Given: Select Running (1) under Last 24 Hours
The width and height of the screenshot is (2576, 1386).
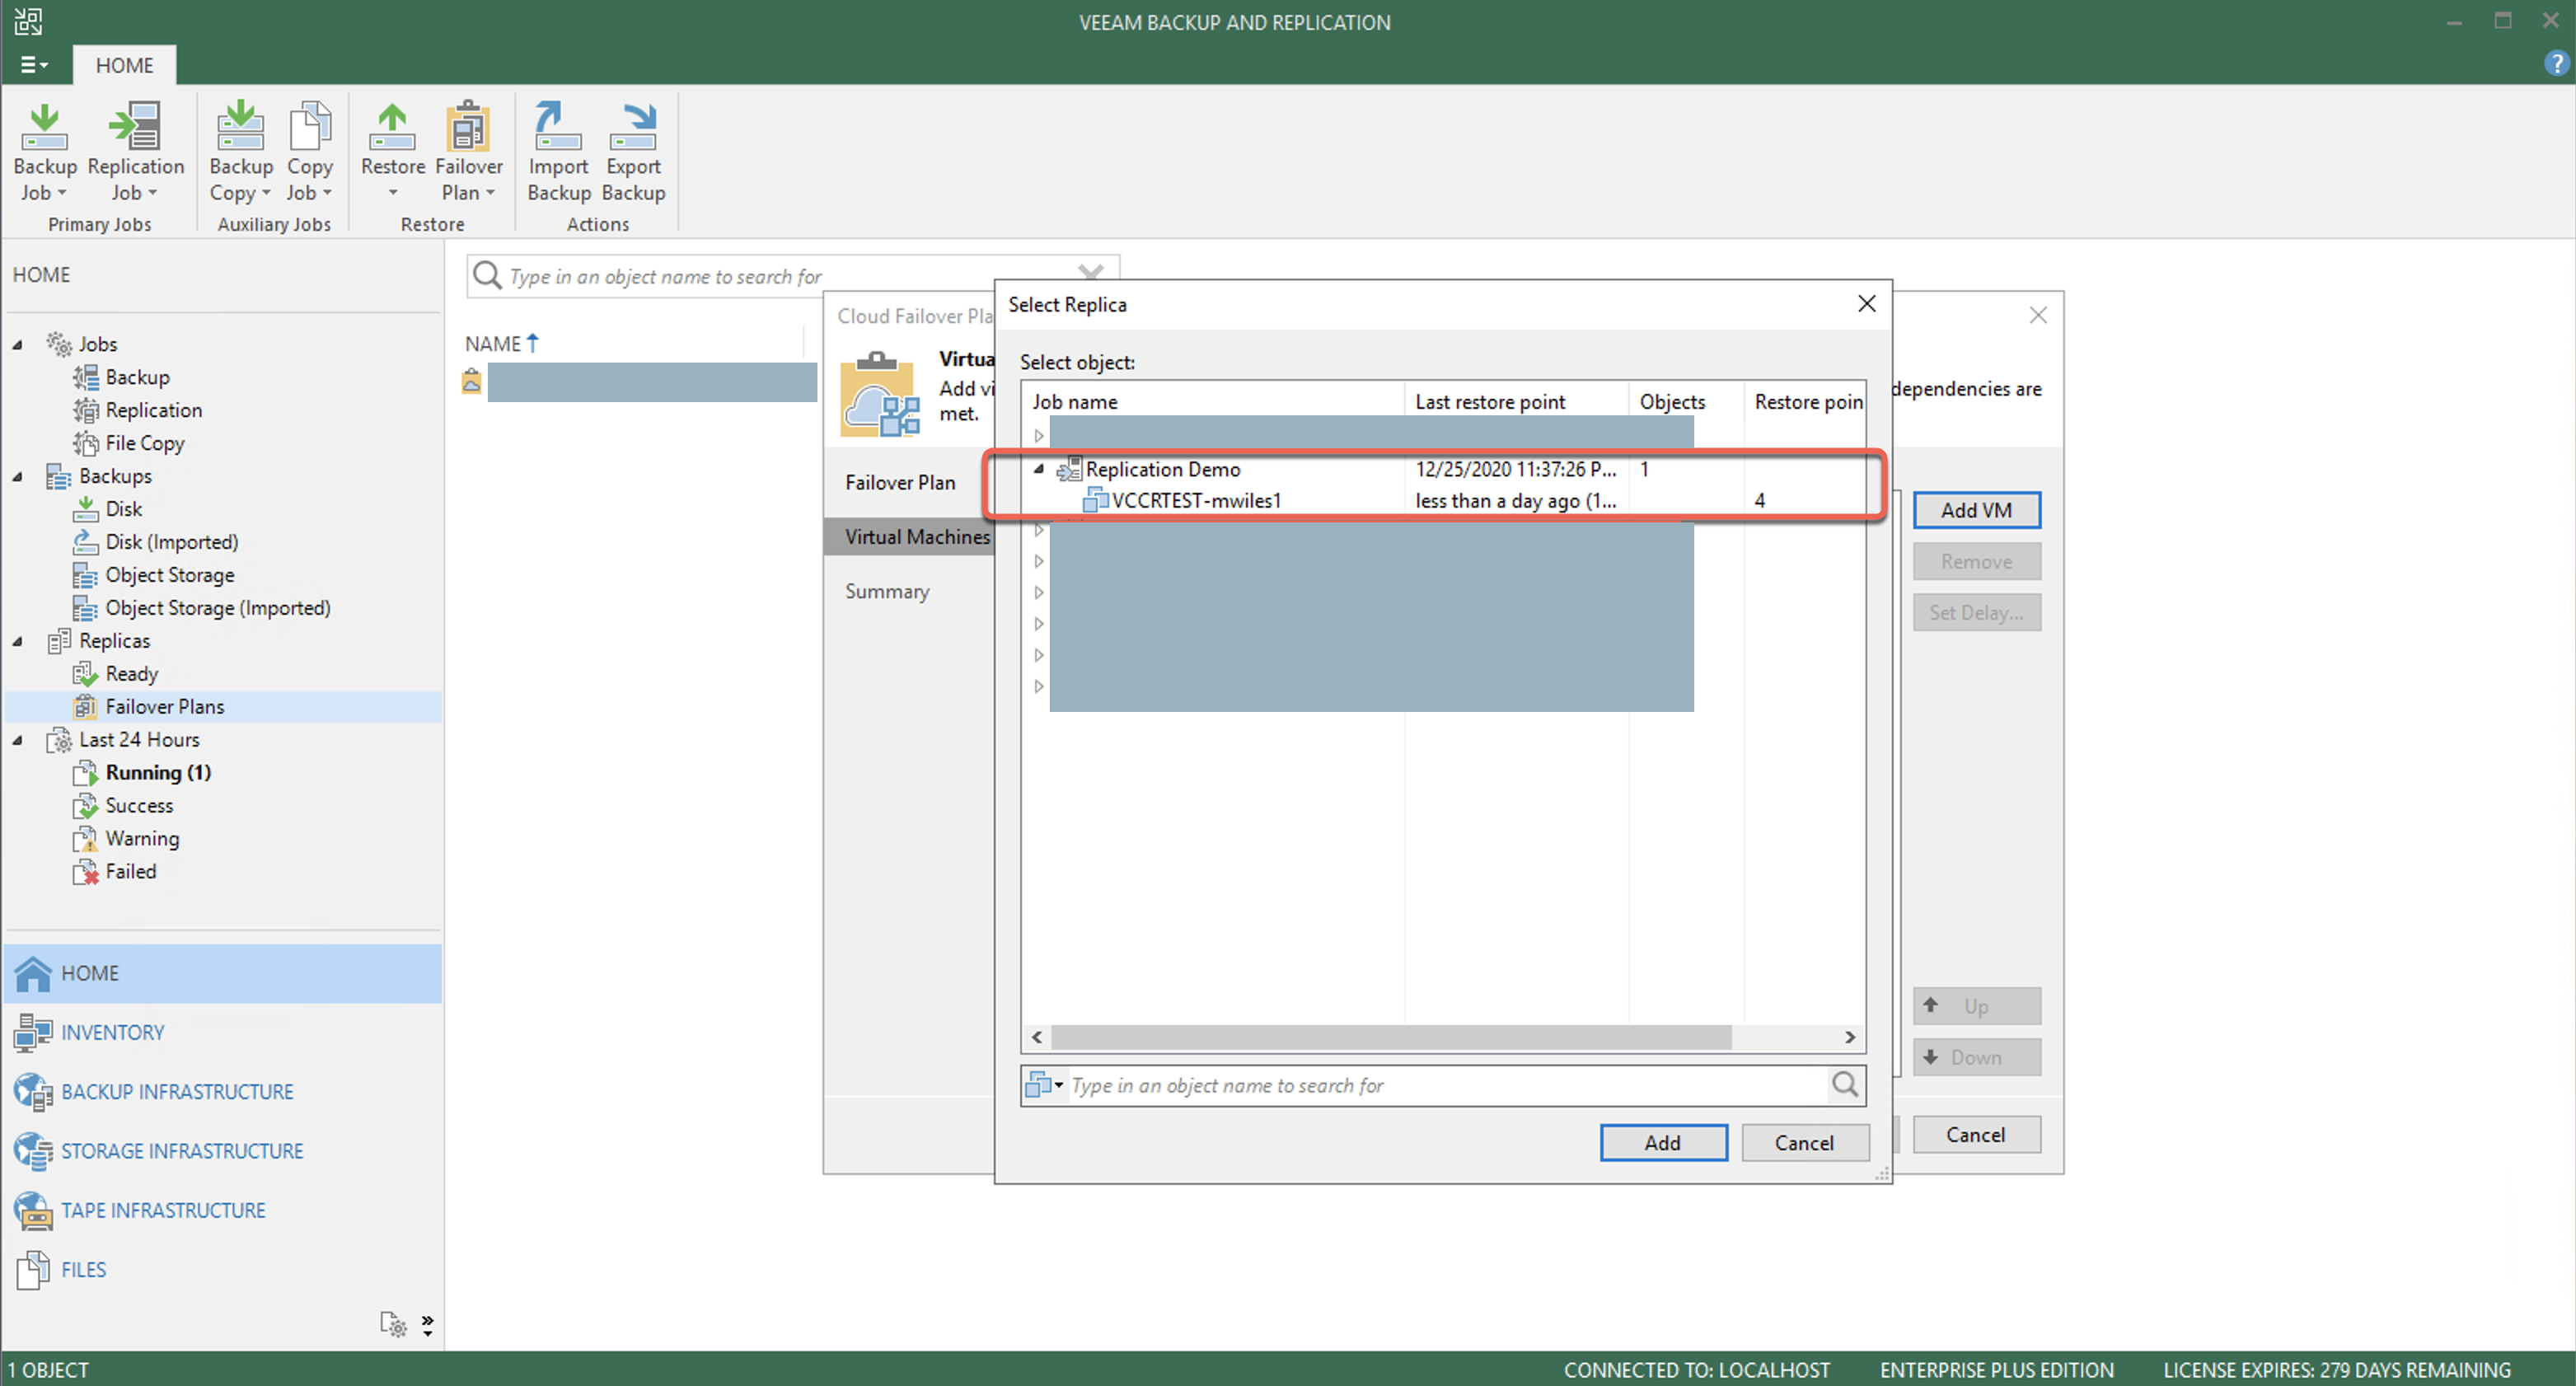Looking at the screenshot, I should pyautogui.click(x=158, y=772).
